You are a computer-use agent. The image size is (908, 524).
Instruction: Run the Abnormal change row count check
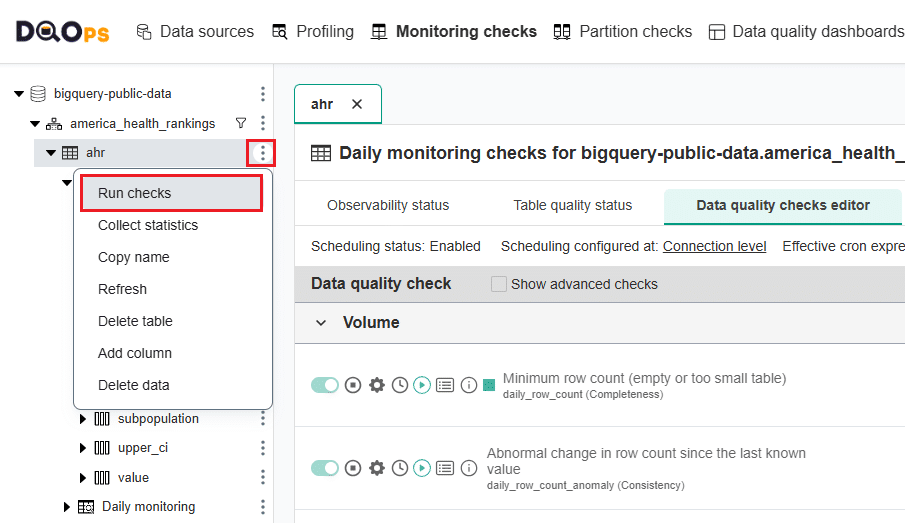click(x=422, y=468)
